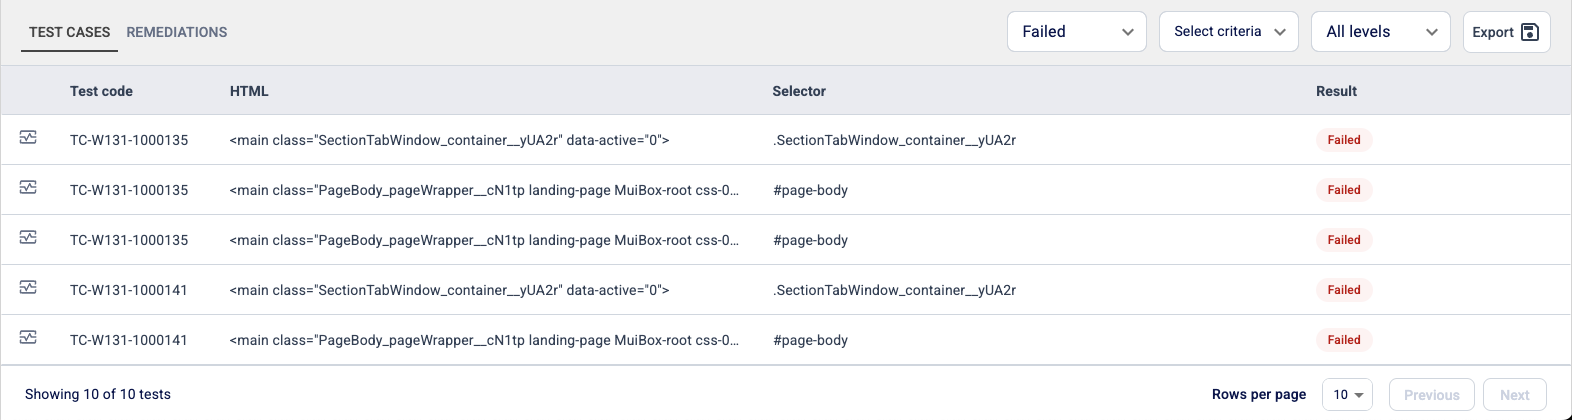
Task: Click the Export button
Action: tap(1507, 32)
